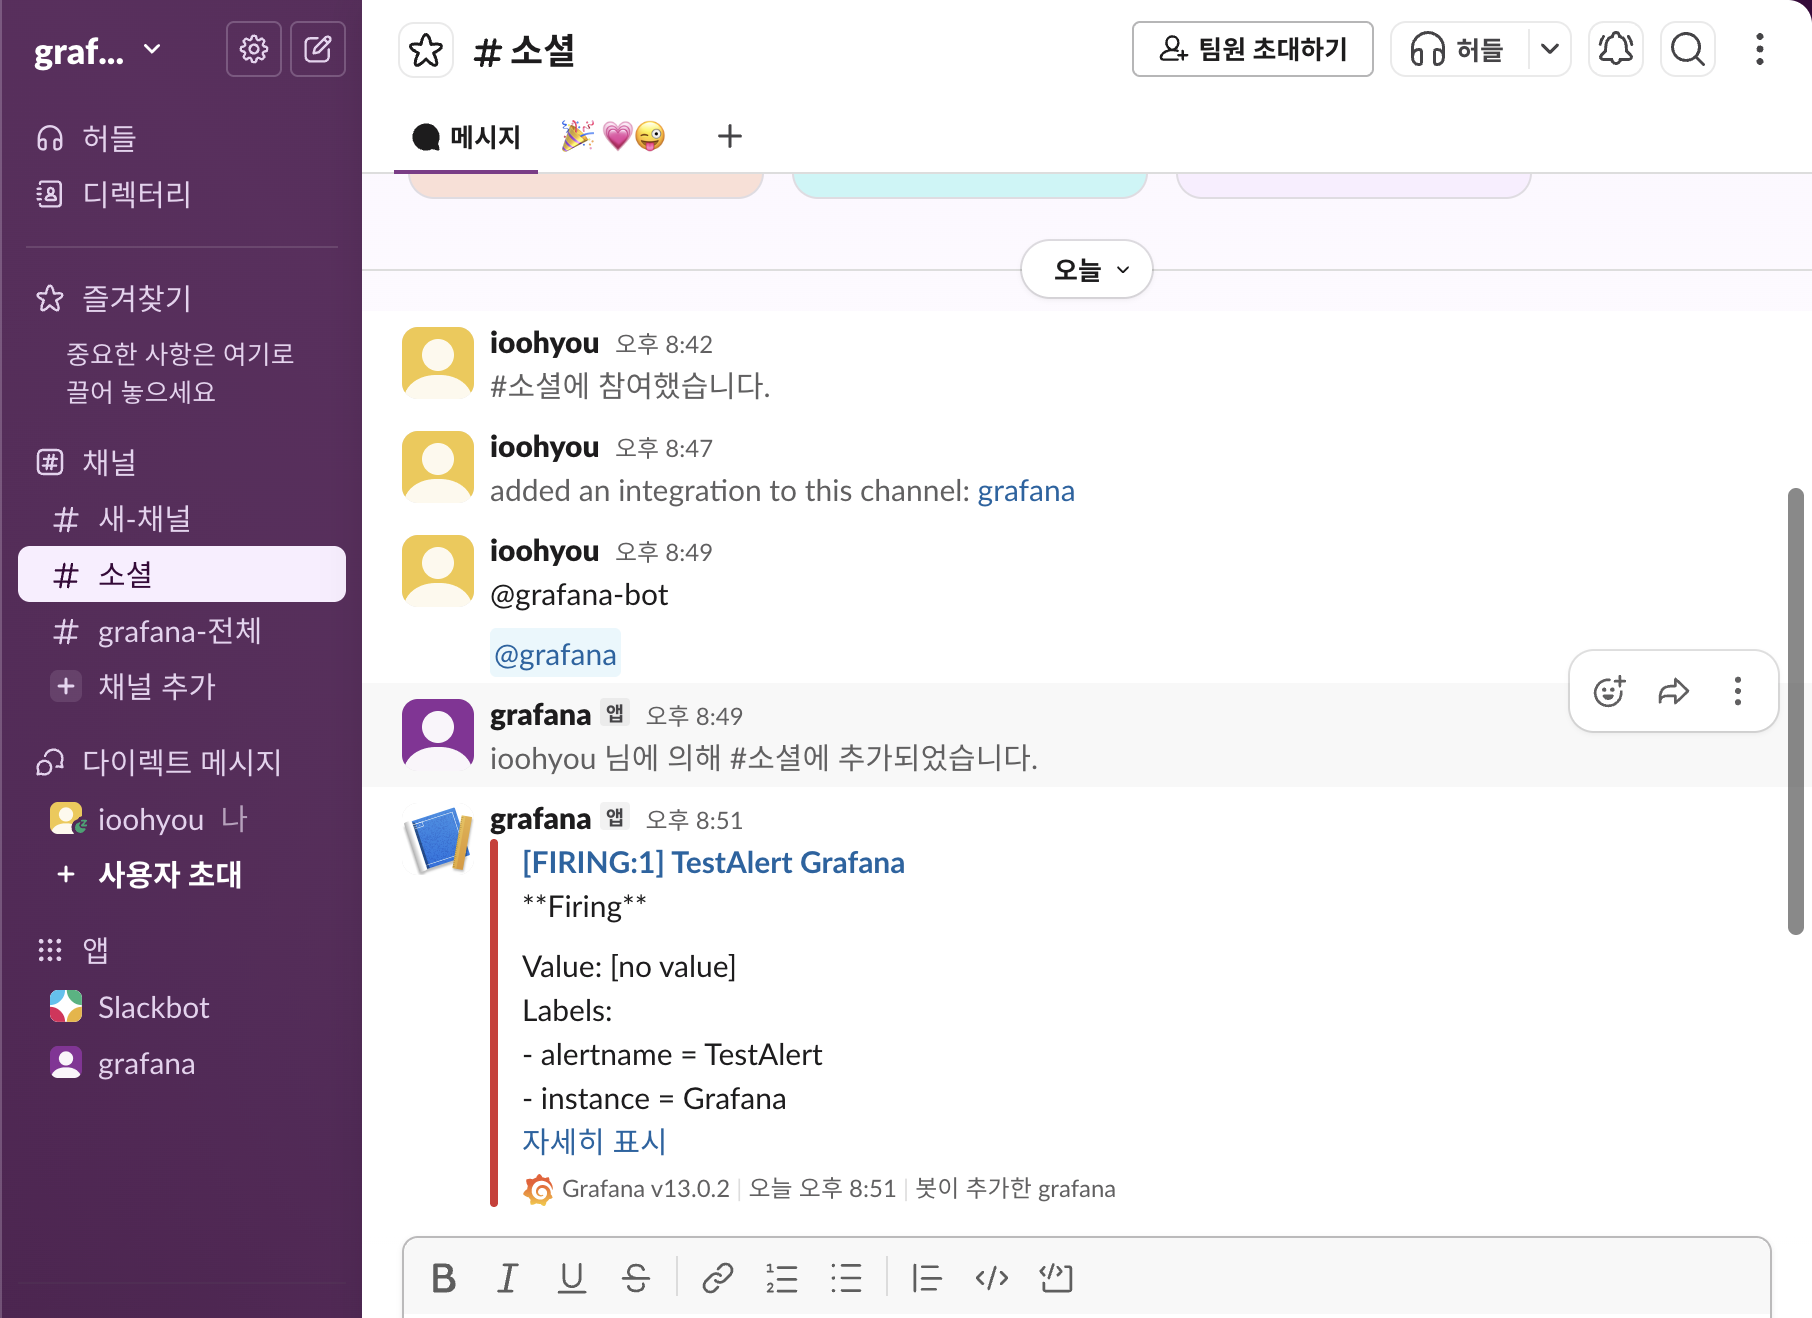Image resolution: width=1812 pixels, height=1318 pixels.
Task: Insert a link via chain icon
Action: [718, 1278]
